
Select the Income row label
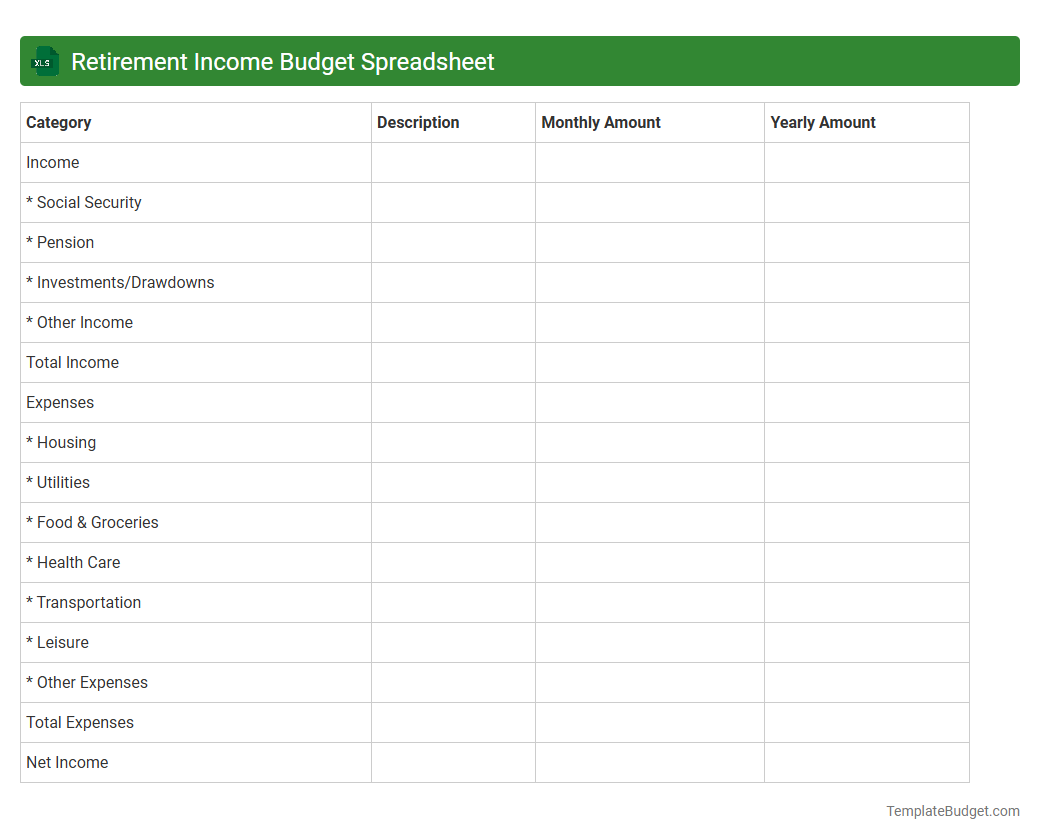tap(52, 162)
